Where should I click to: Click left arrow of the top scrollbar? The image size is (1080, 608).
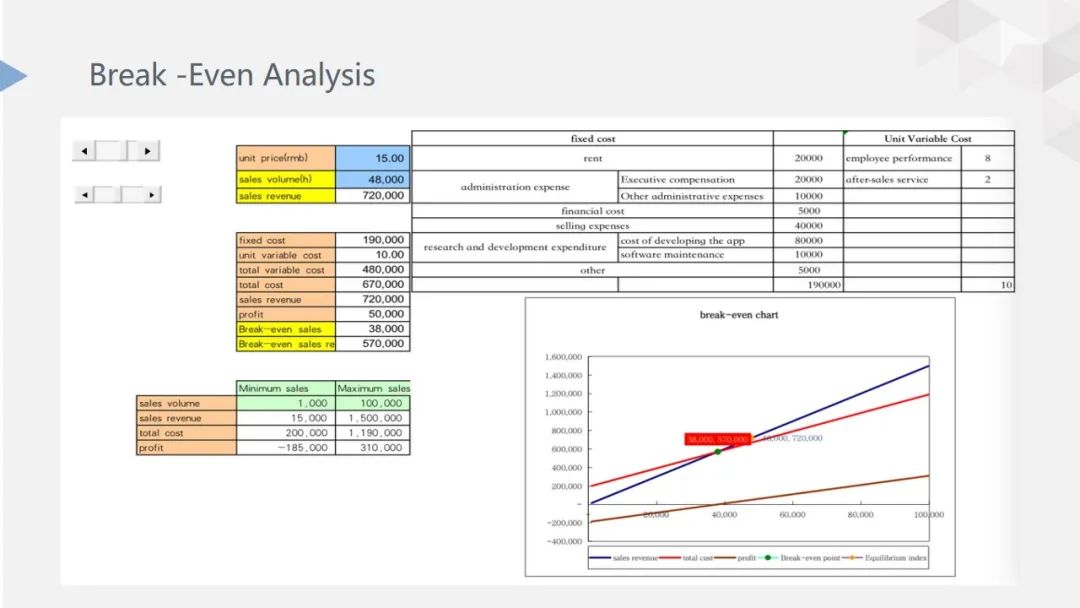[x=84, y=151]
